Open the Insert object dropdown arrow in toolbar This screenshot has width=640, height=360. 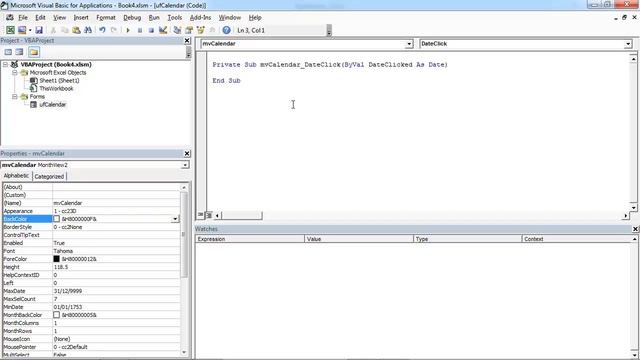[x=30, y=30]
